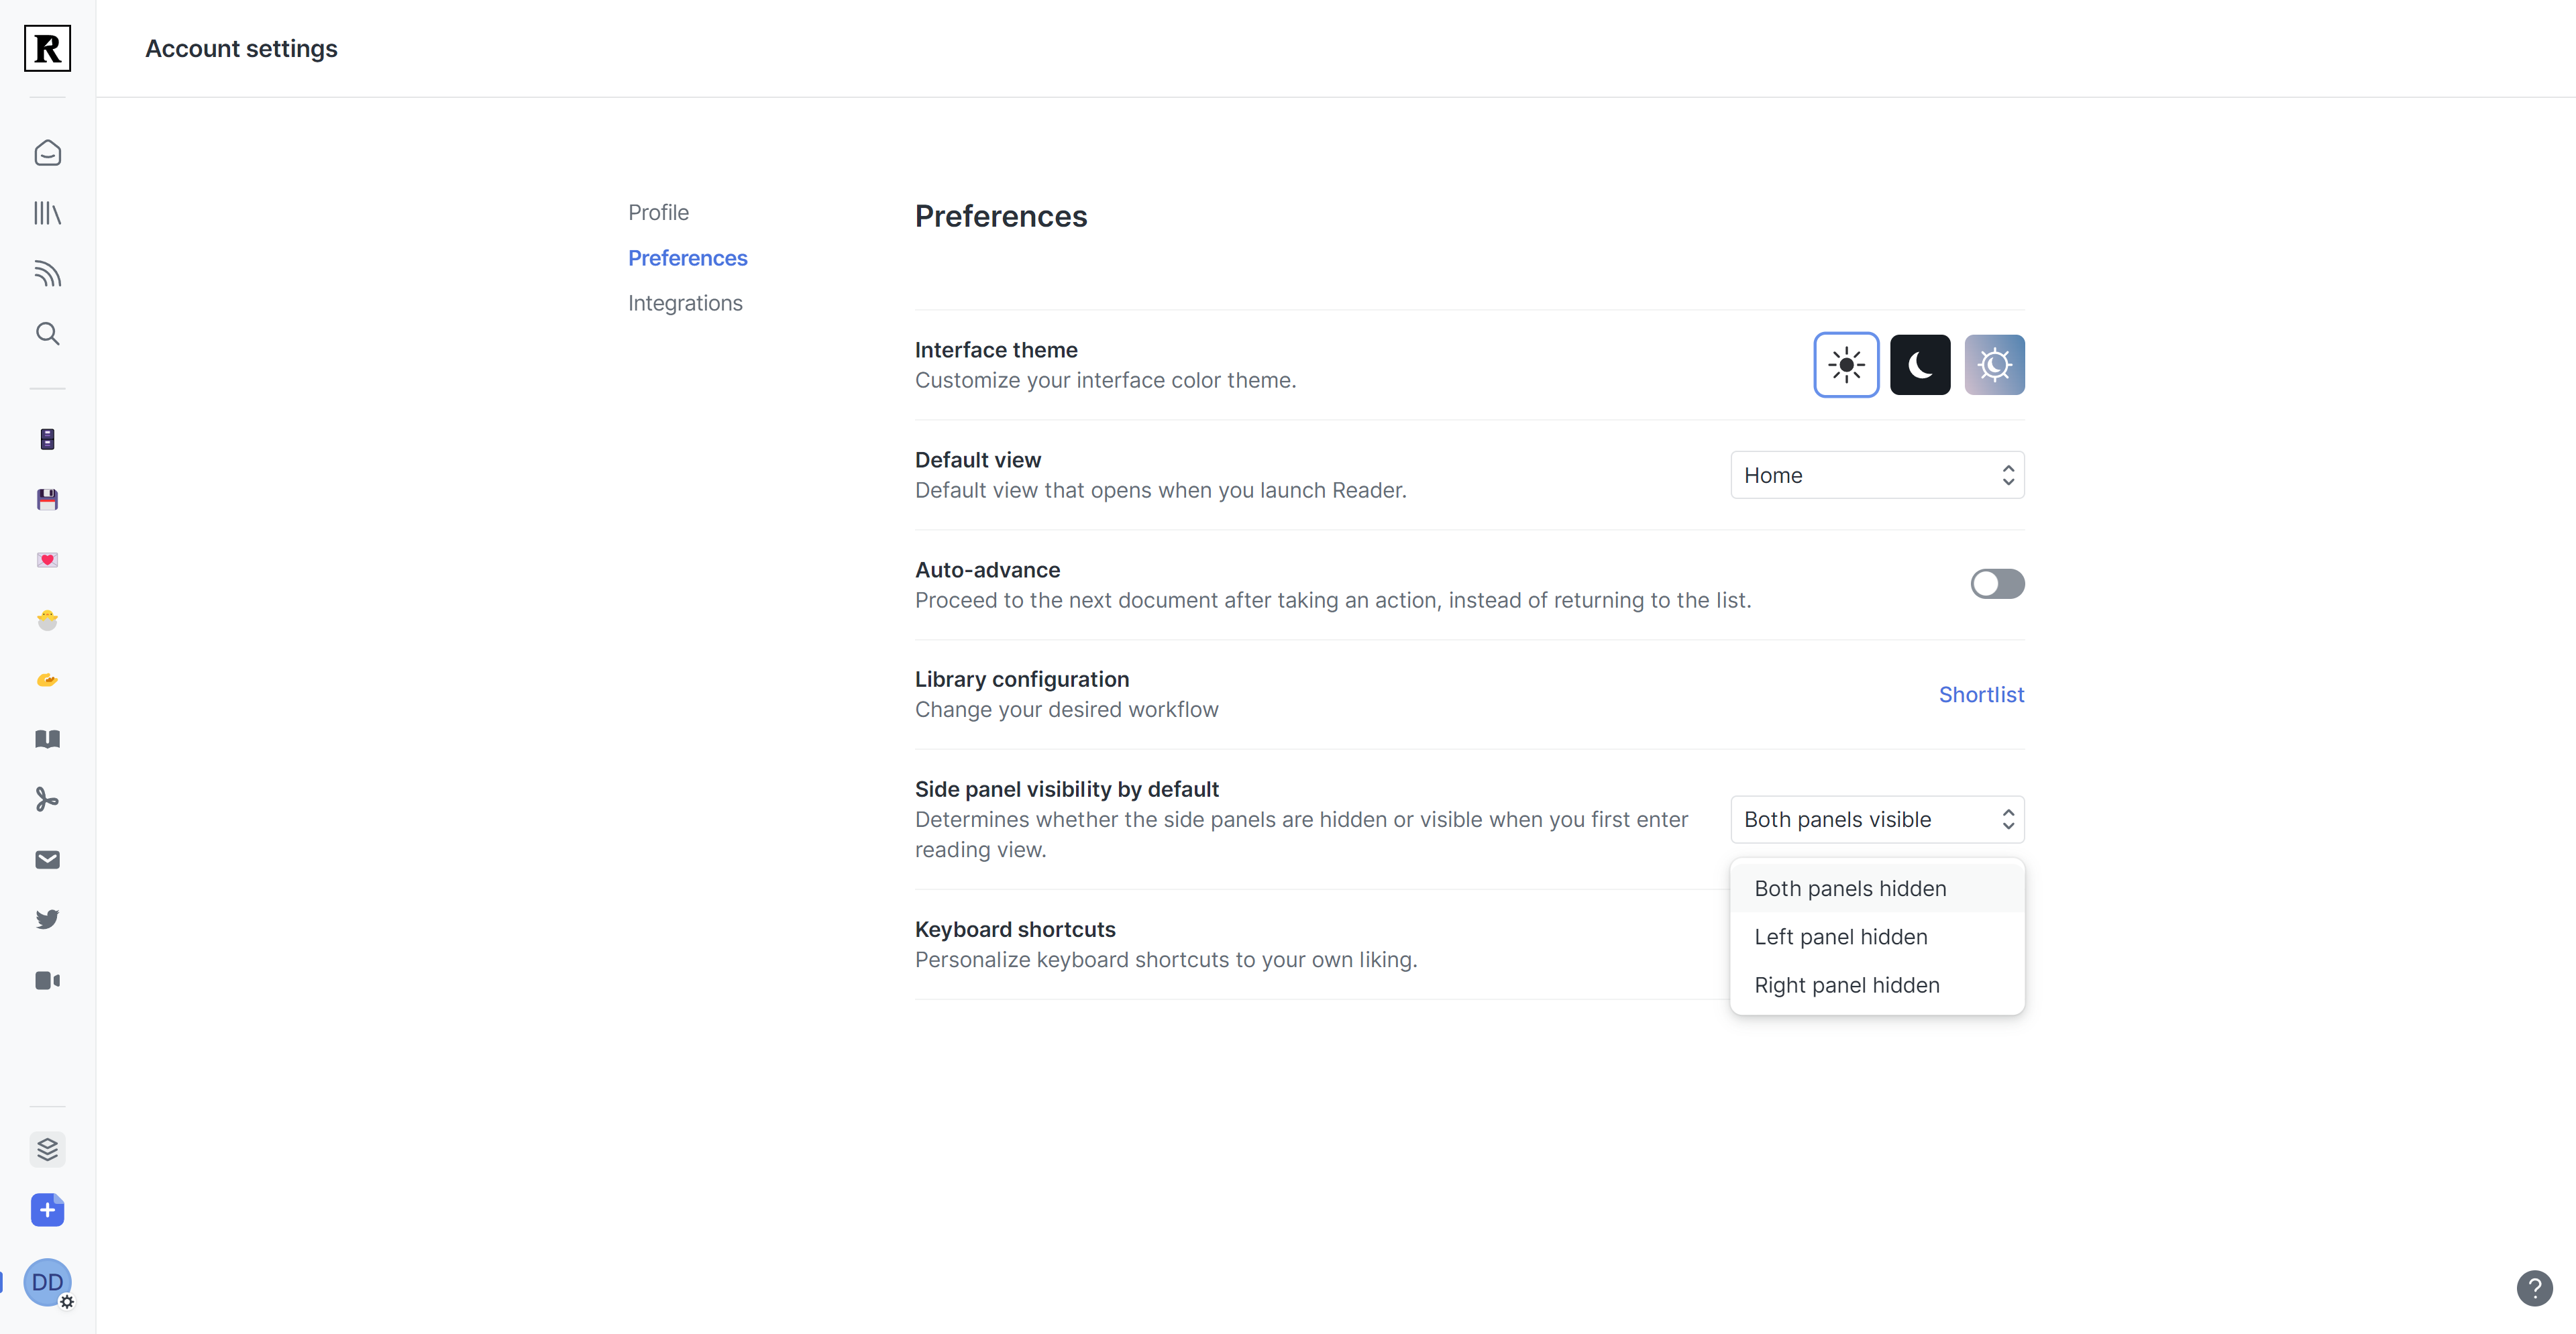2576x1334 pixels.
Task: Switch to the Integrations settings tab
Action: pyautogui.click(x=684, y=303)
